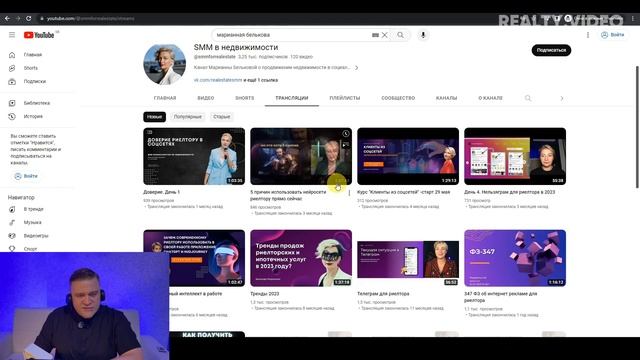Open the Telegram for realtors stream thumbnail

408,260
